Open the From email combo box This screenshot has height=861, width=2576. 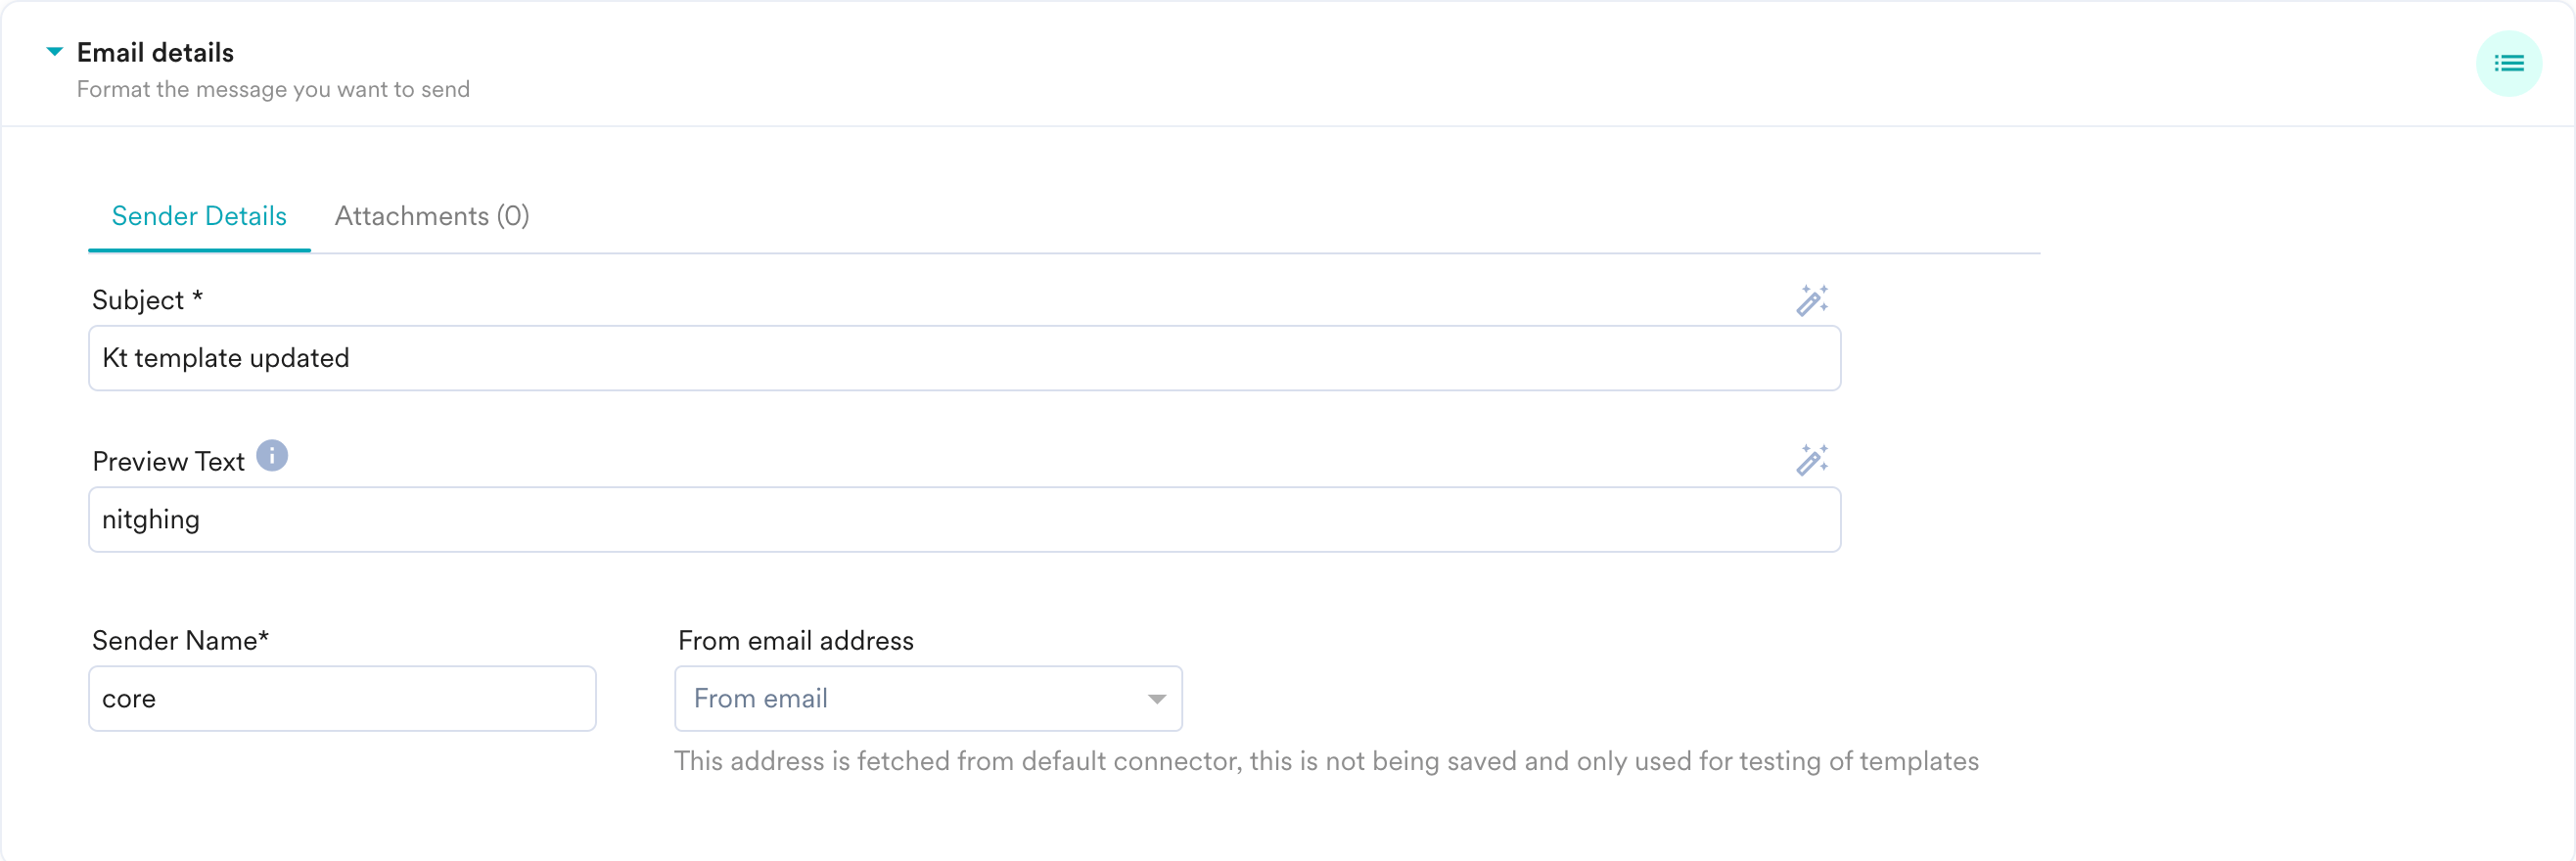click(928, 698)
